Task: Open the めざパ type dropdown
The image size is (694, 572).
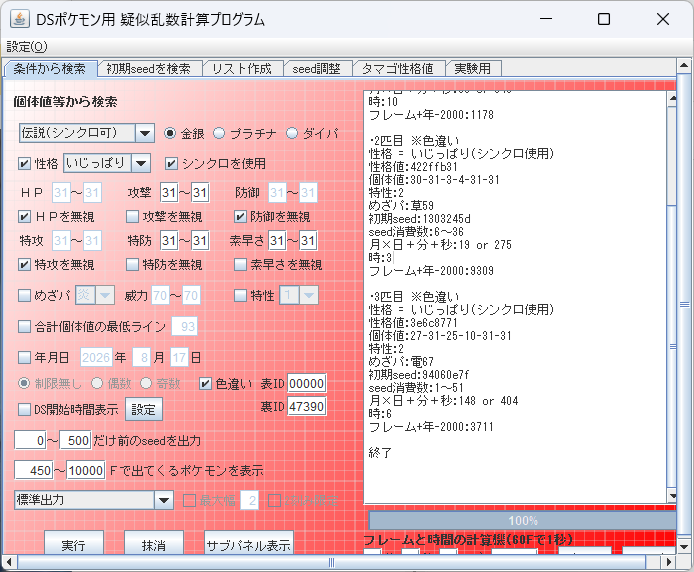Action: [105, 295]
